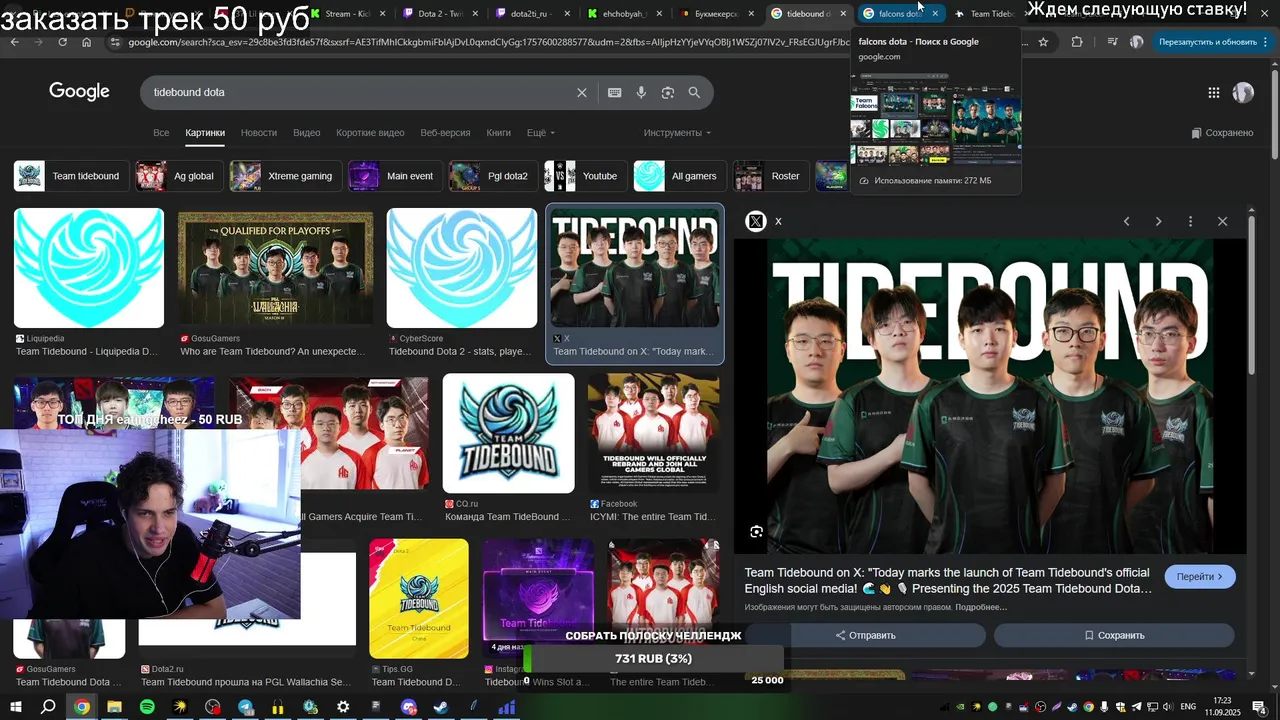Open the Google apps grid

[x=1213, y=92]
